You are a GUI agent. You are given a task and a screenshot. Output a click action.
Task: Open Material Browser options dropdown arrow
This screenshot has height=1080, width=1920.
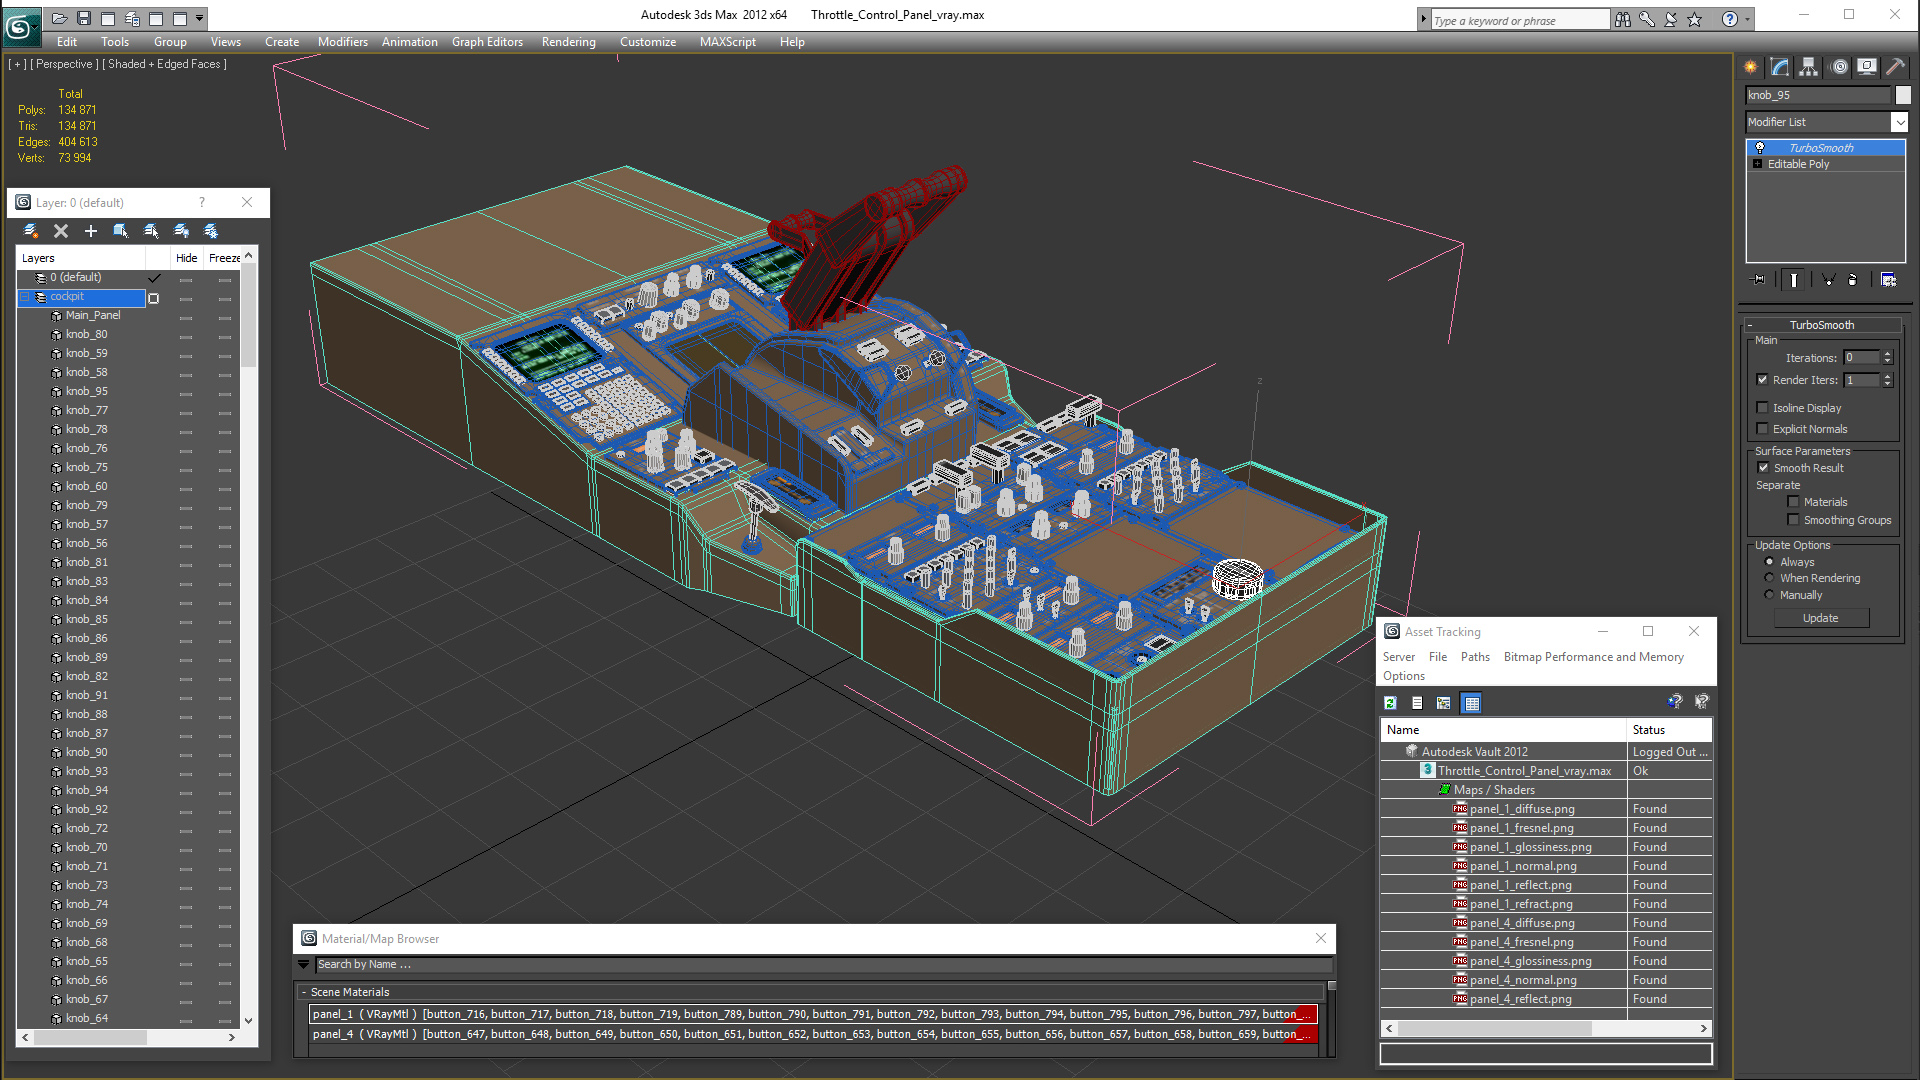(x=303, y=965)
